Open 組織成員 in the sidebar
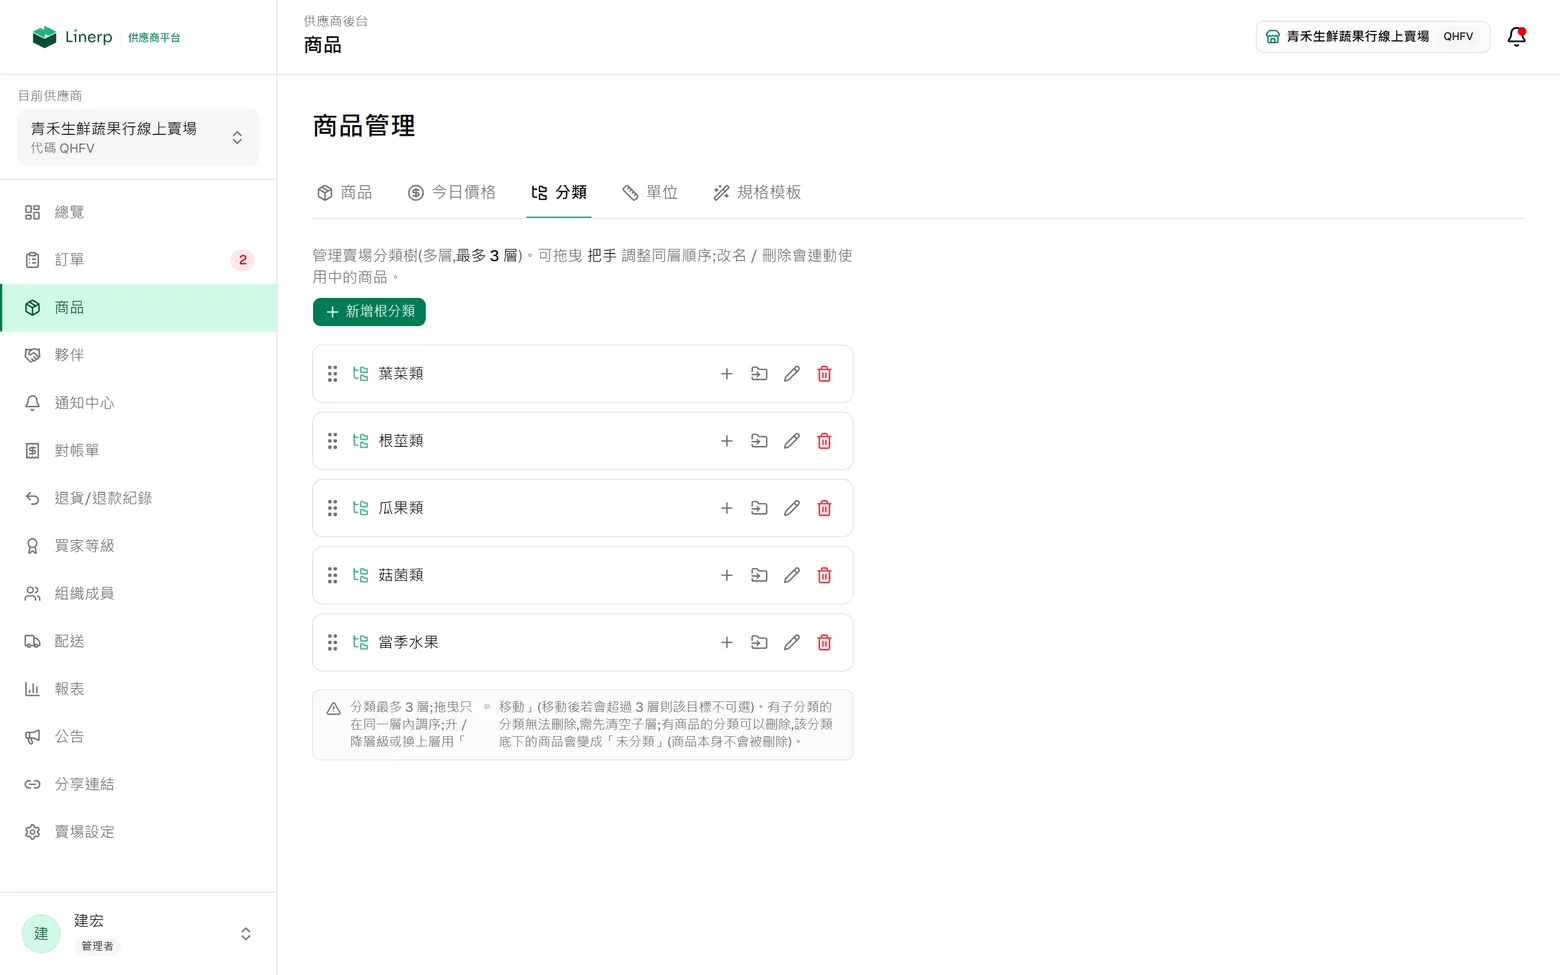This screenshot has width=1560, height=975. pos(138,594)
